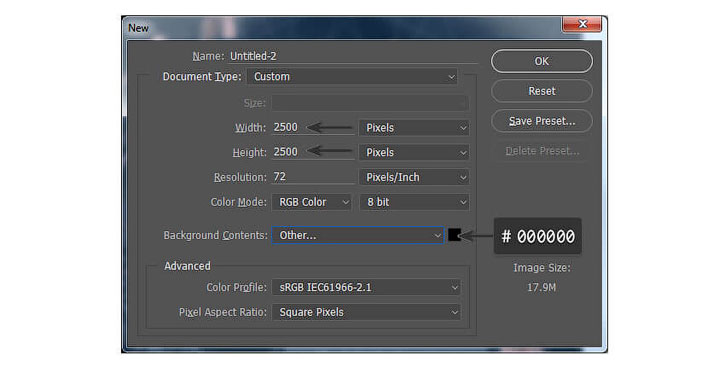
Task: Open the Resolution units Pixels/Inch dropdown
Action: [x=414, y=177]
